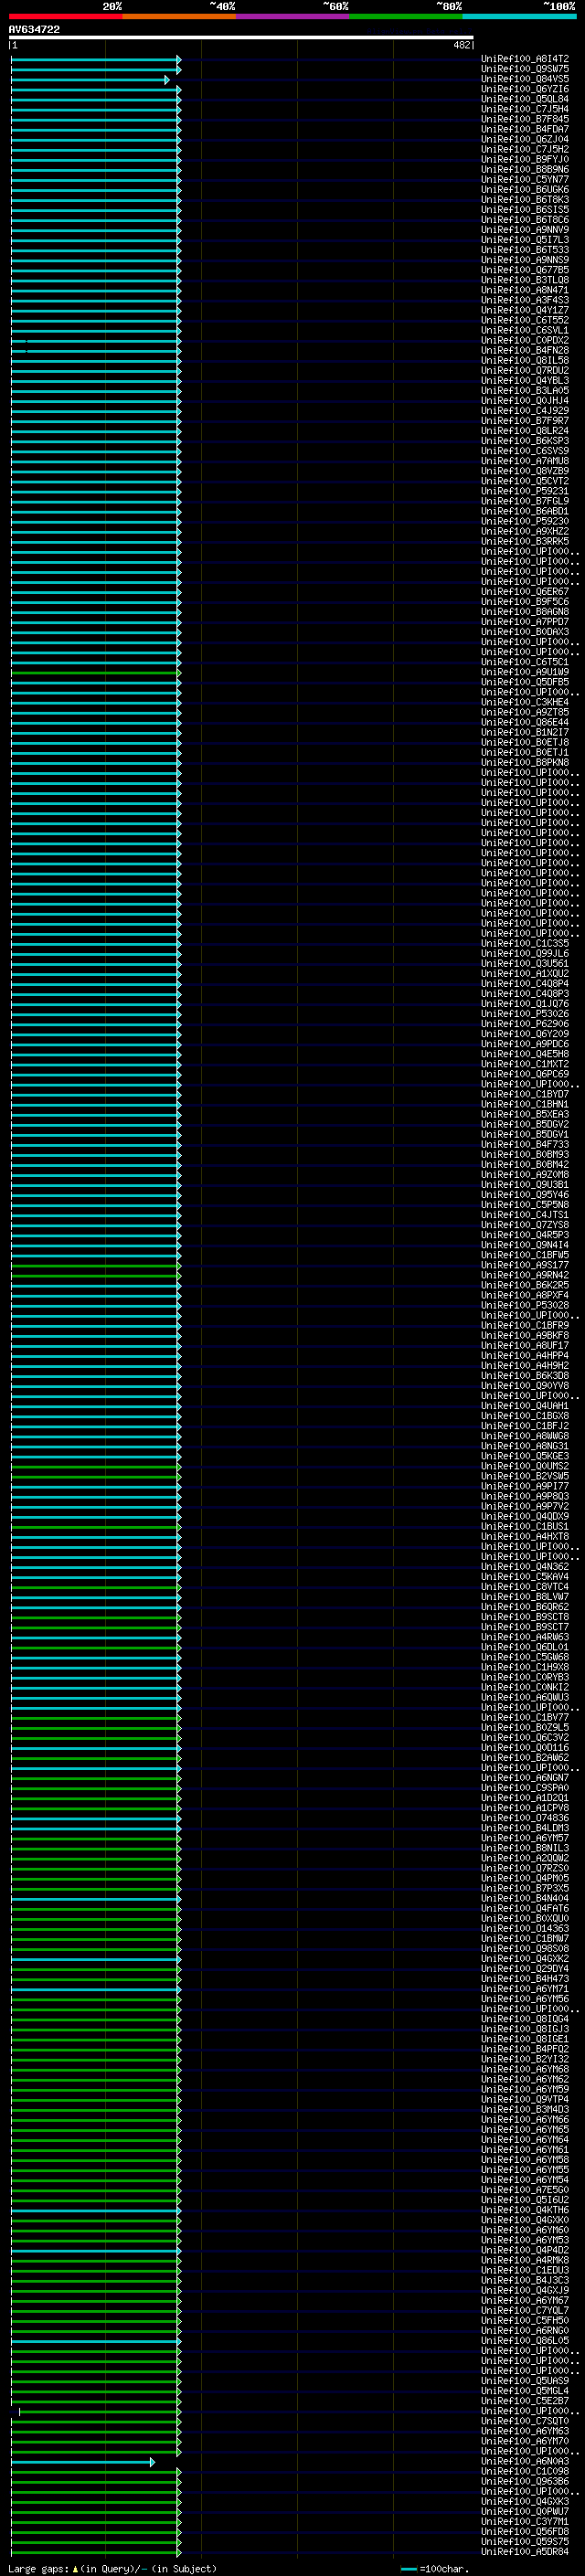Viewport: 585px width, 2576px height.
Task: Select hit UniRef100_Q6YZI6
Action: coord(525,89)
